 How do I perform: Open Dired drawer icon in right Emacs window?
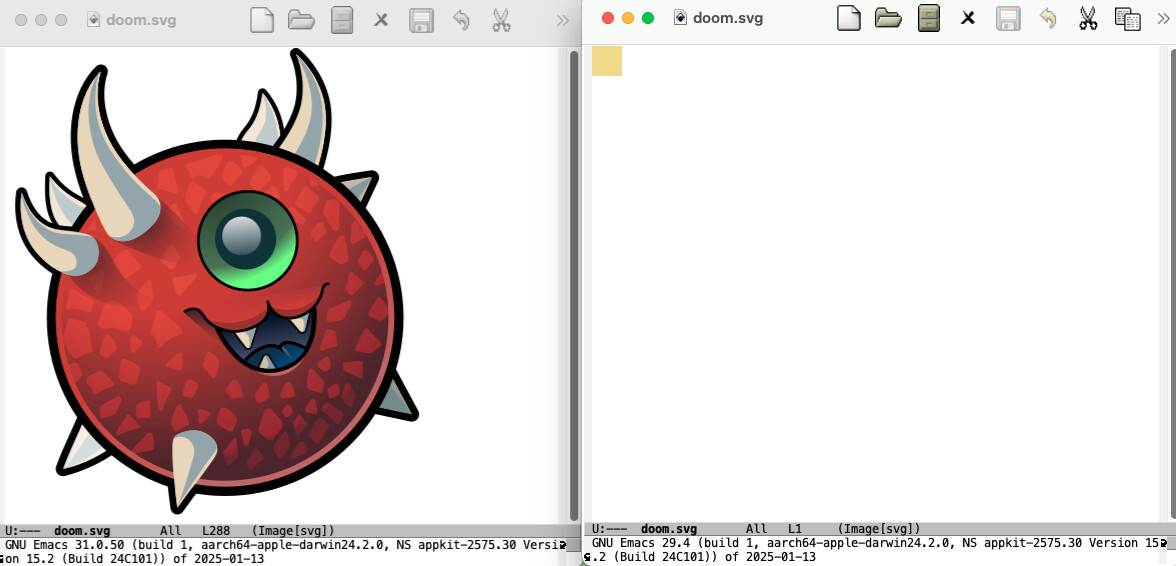pos(928,18)
